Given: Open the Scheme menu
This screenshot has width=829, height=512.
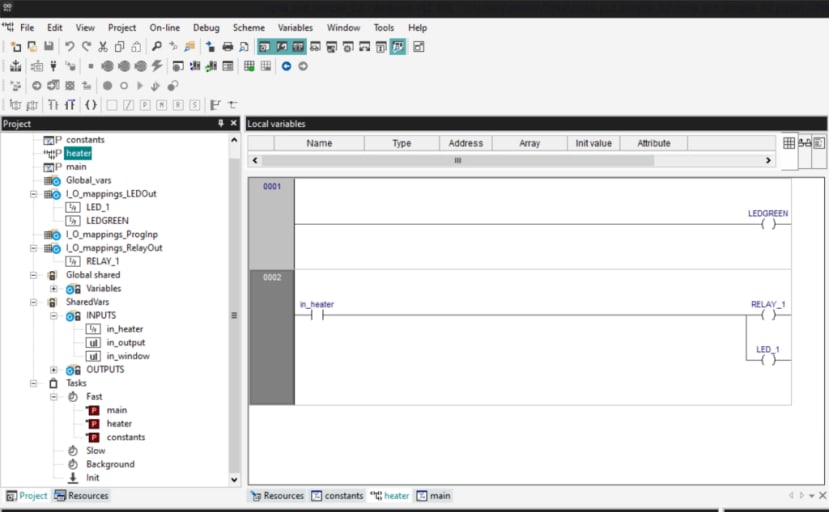Looking at the screenshot, I should coord(248,28).
